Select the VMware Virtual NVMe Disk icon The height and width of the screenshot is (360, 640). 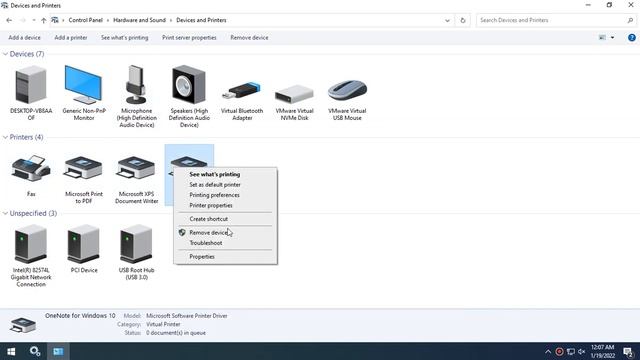[x=294, y=94]
